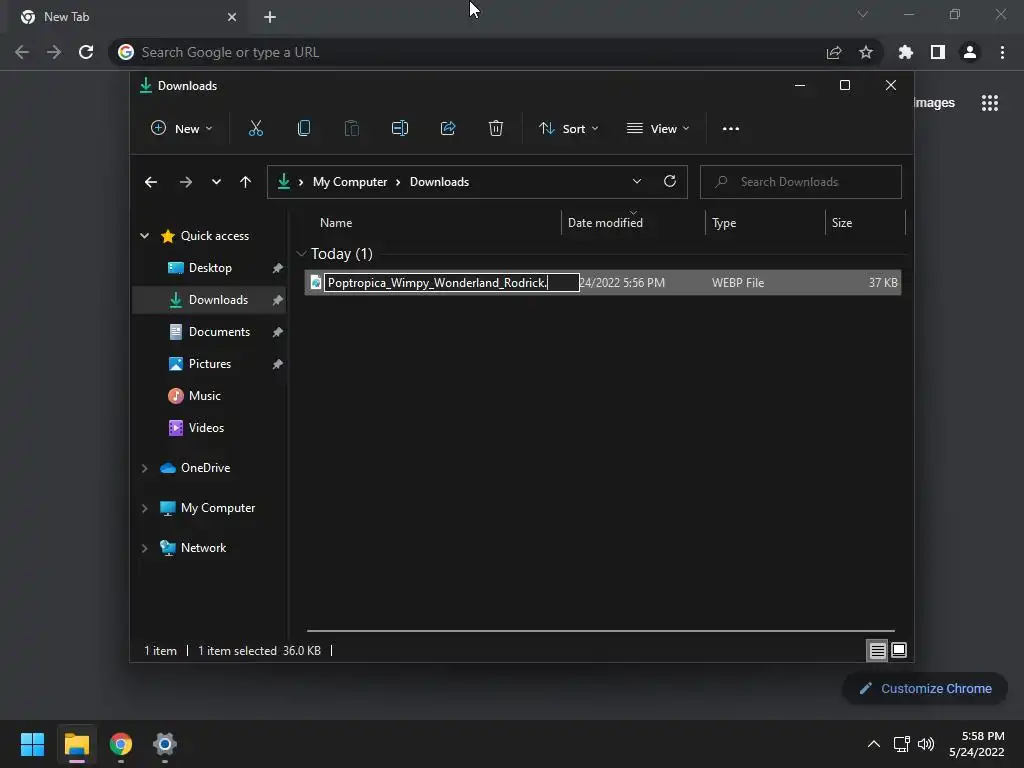
Task: Click My Computer in address breadcrumb
Action: point(349,182)
